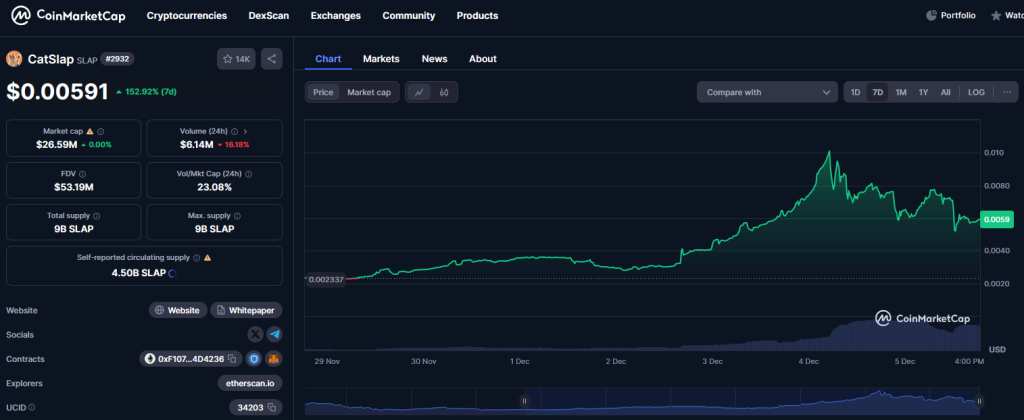1024x420 pixels.
Task: Expand Volume (24h) details chevron
Action: click(x=246, y=131)
